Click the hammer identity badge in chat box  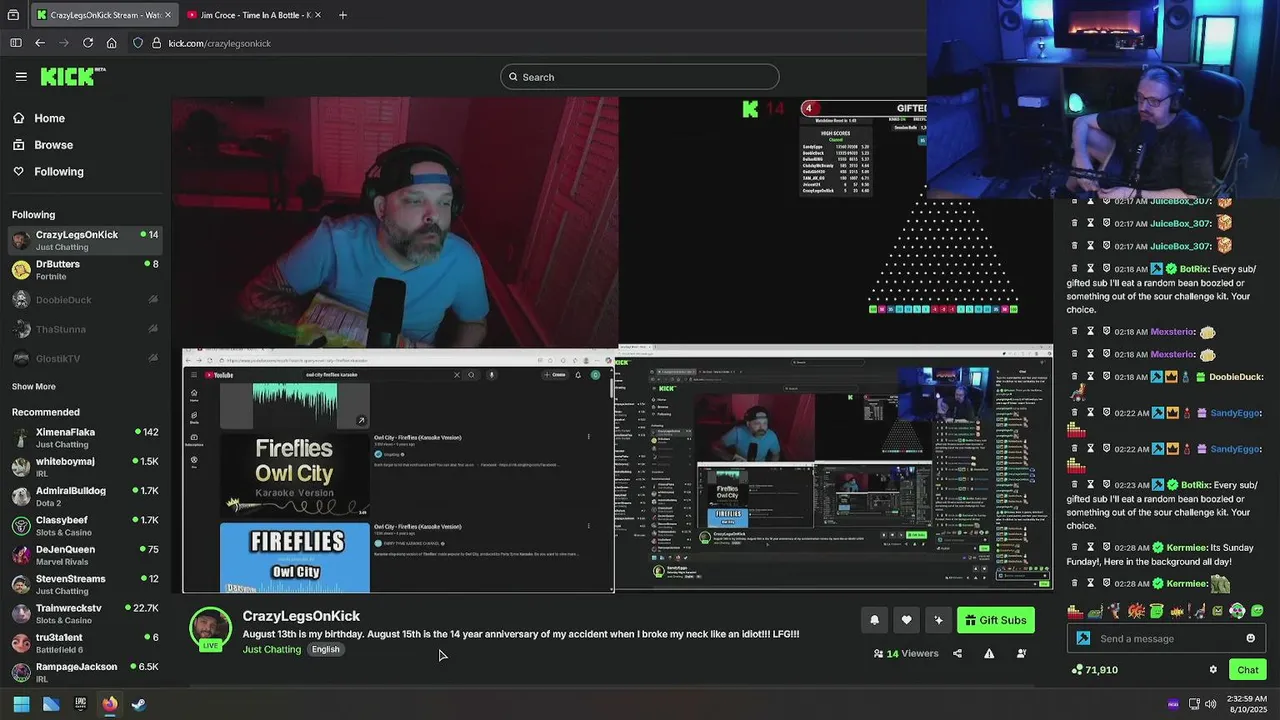click(1083, 639)
